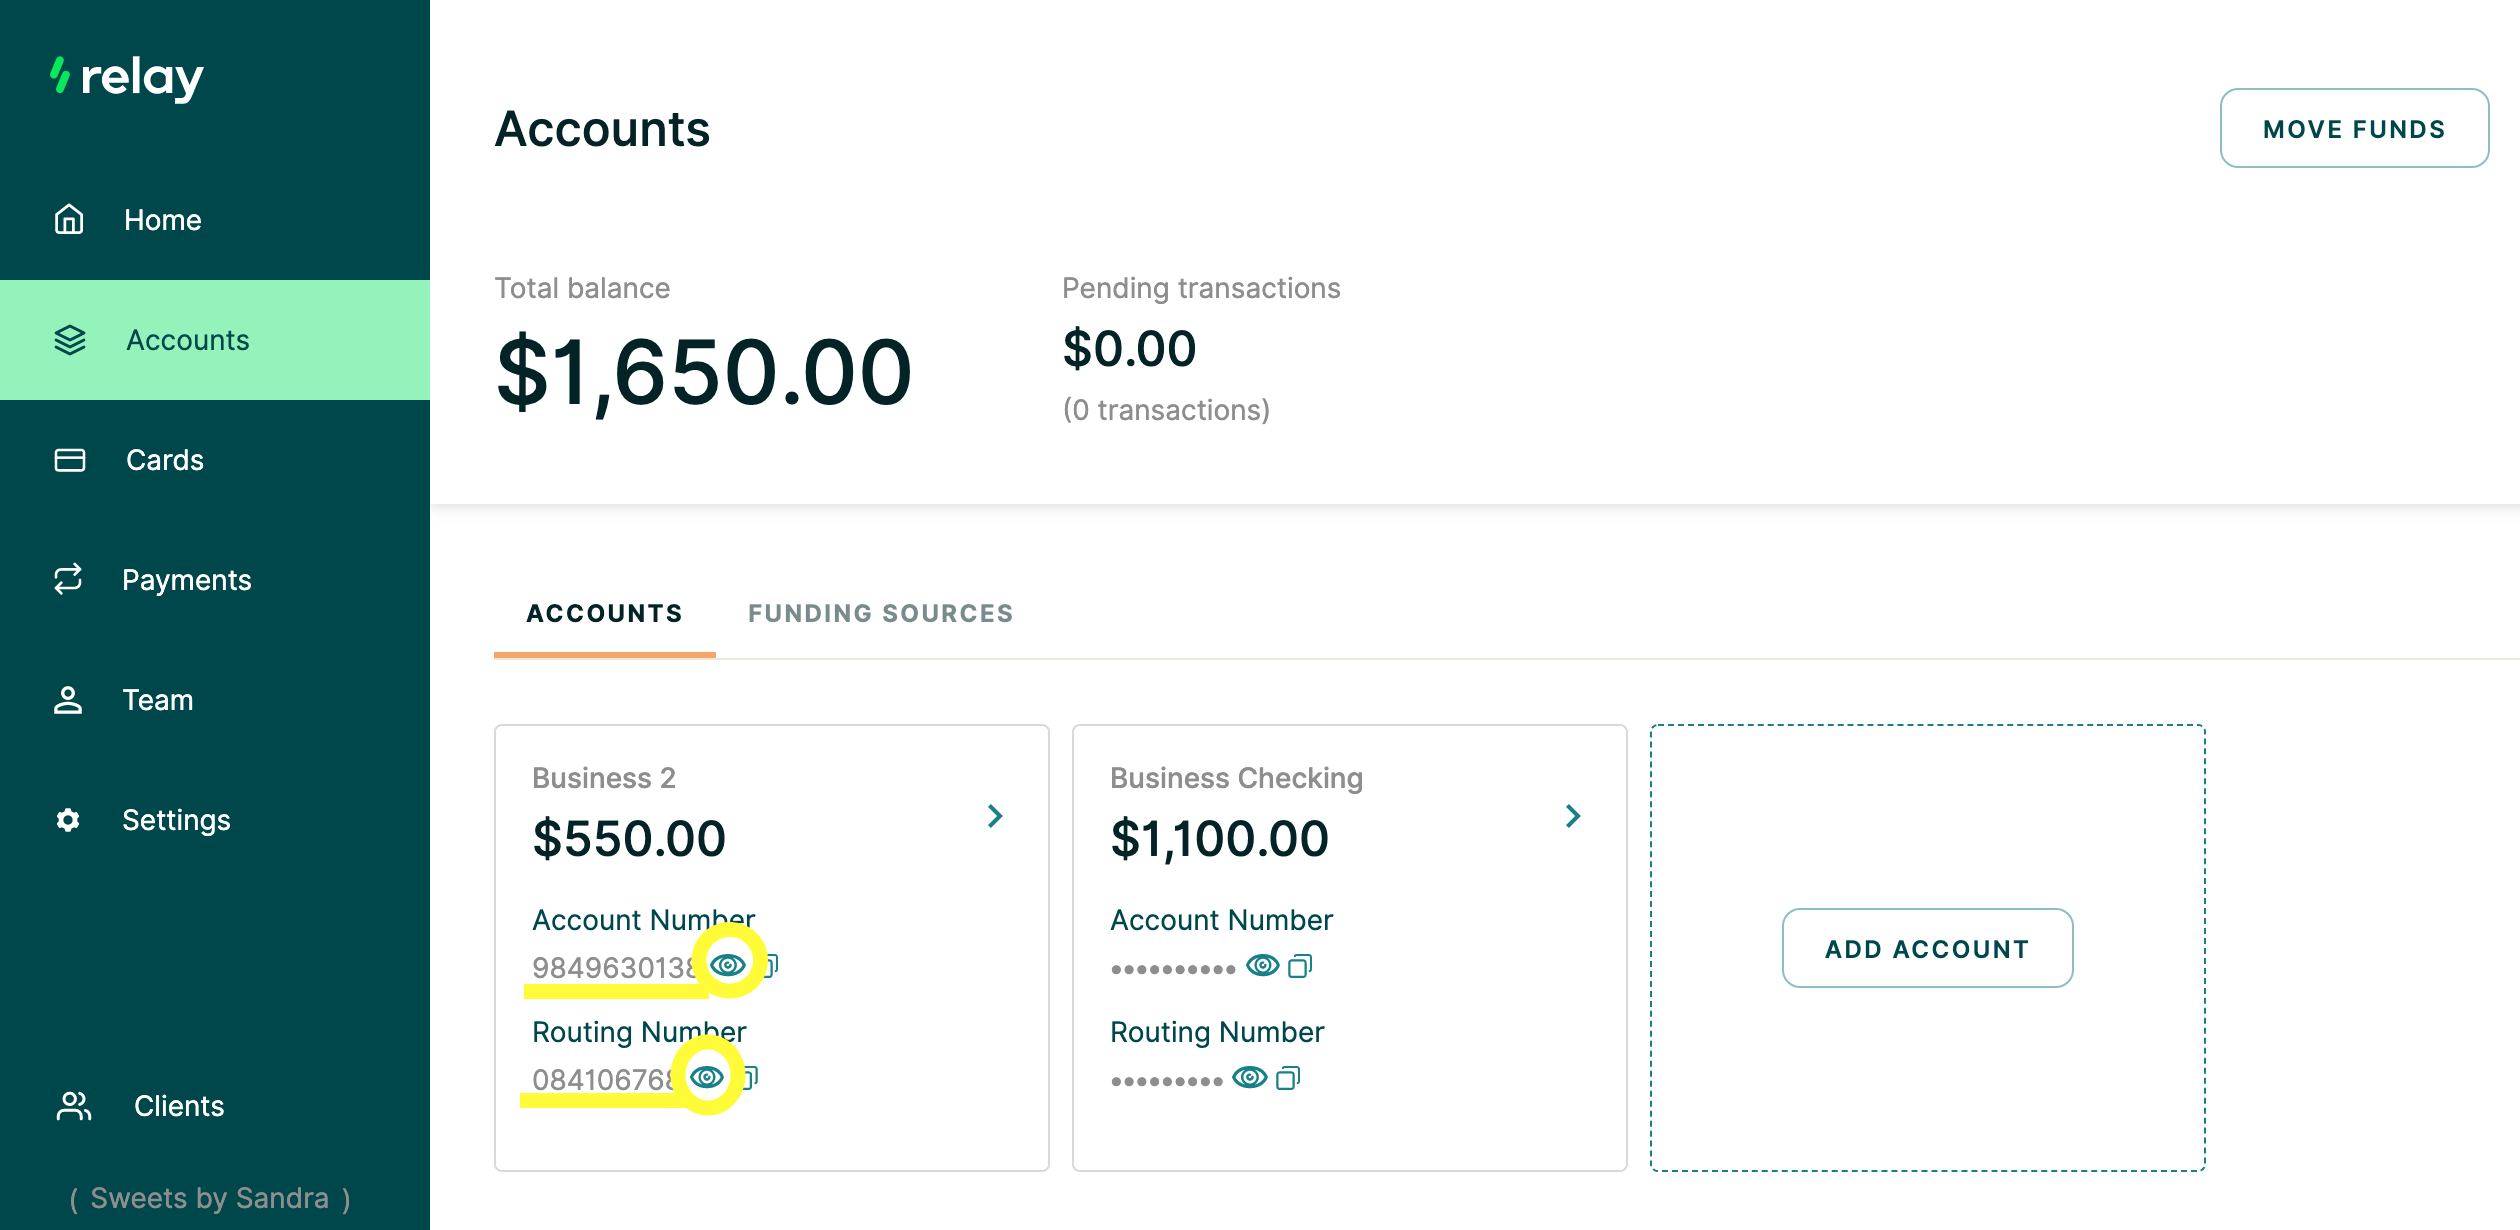
Task: Click the Move Funds button
Action: [2354, 128]
